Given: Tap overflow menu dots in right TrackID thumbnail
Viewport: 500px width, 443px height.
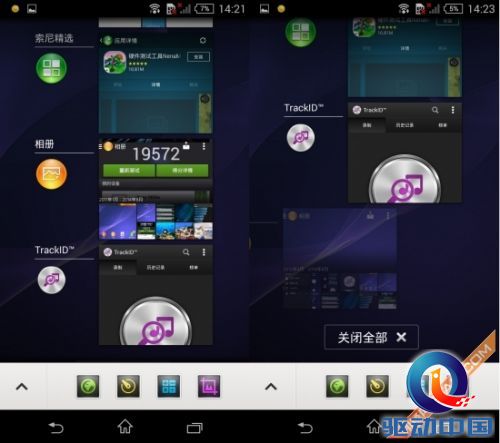Looking at the screenshot, I should pyautogui.click(x=453, y=110).
